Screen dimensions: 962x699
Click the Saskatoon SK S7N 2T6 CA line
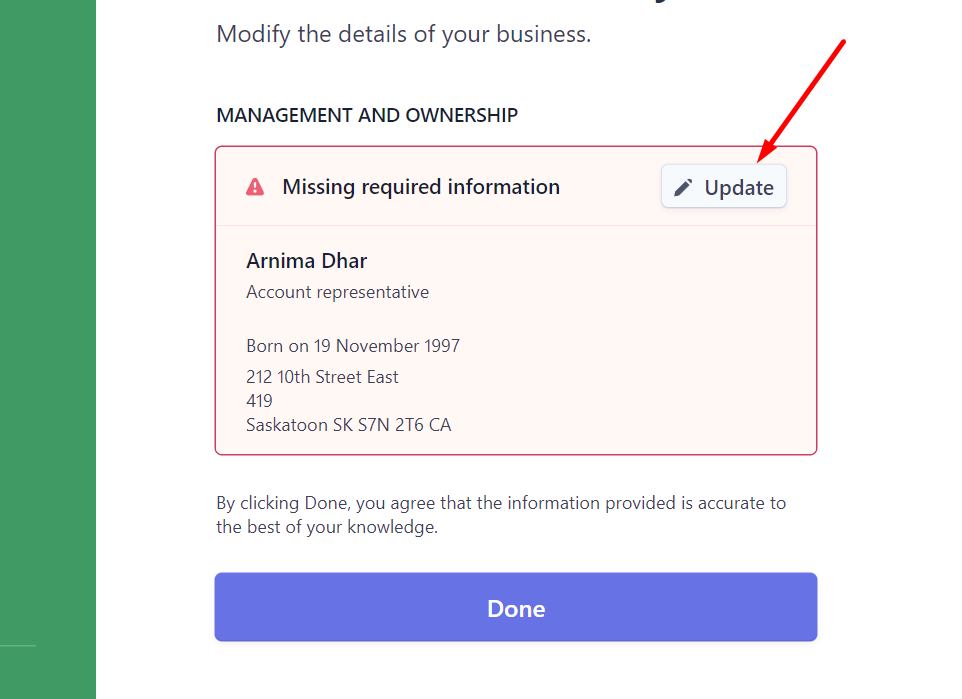coord(348,425)
